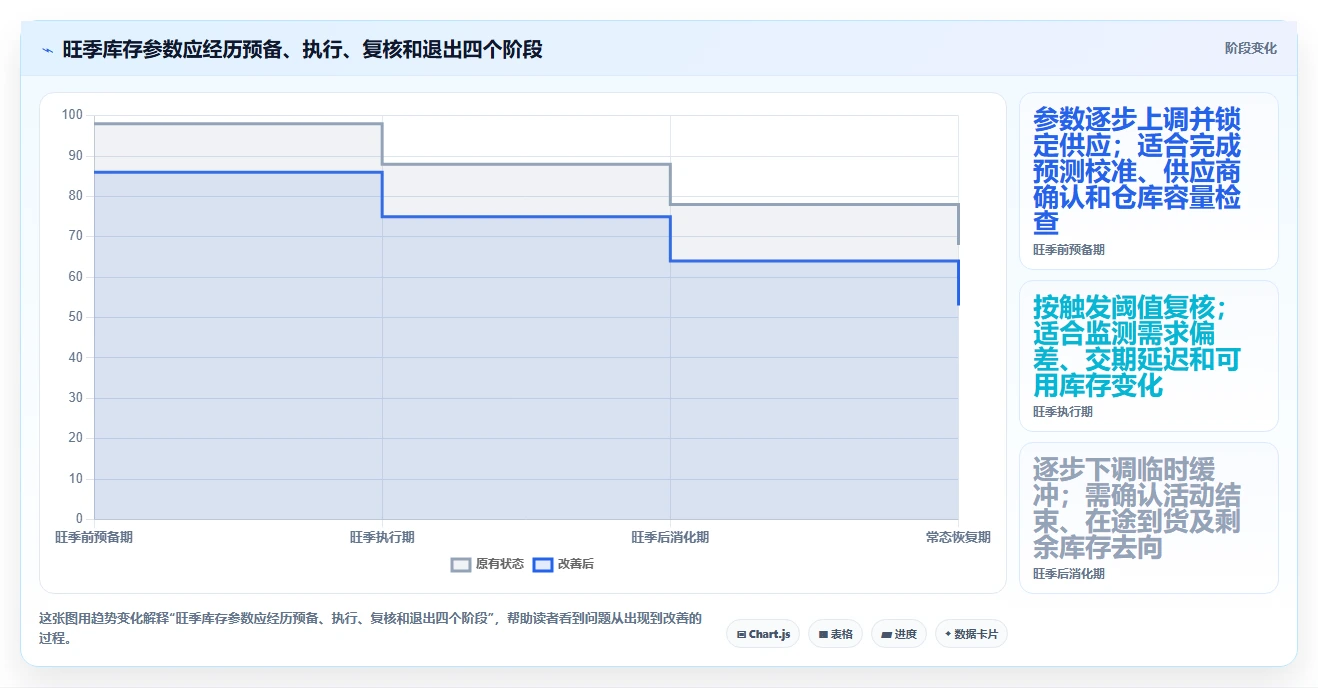
Task: Click the chart title 旺季库存参数应经历预备
Action: pyautogui.click(x=303, y=49)
